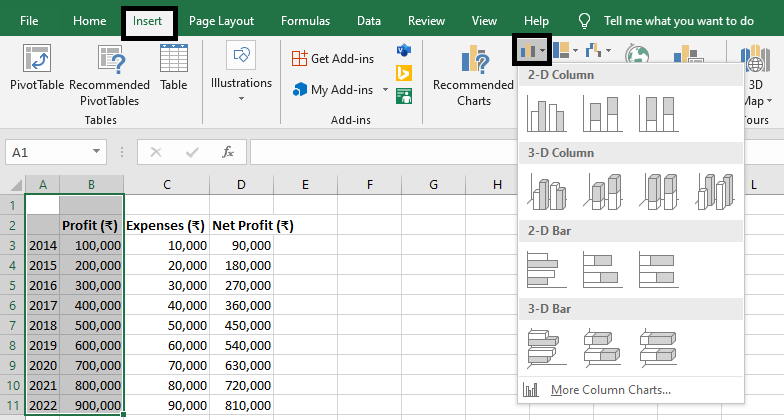Select 3-D Stacked Column chart
784x420 pixels.
click(x=602, y=192)
